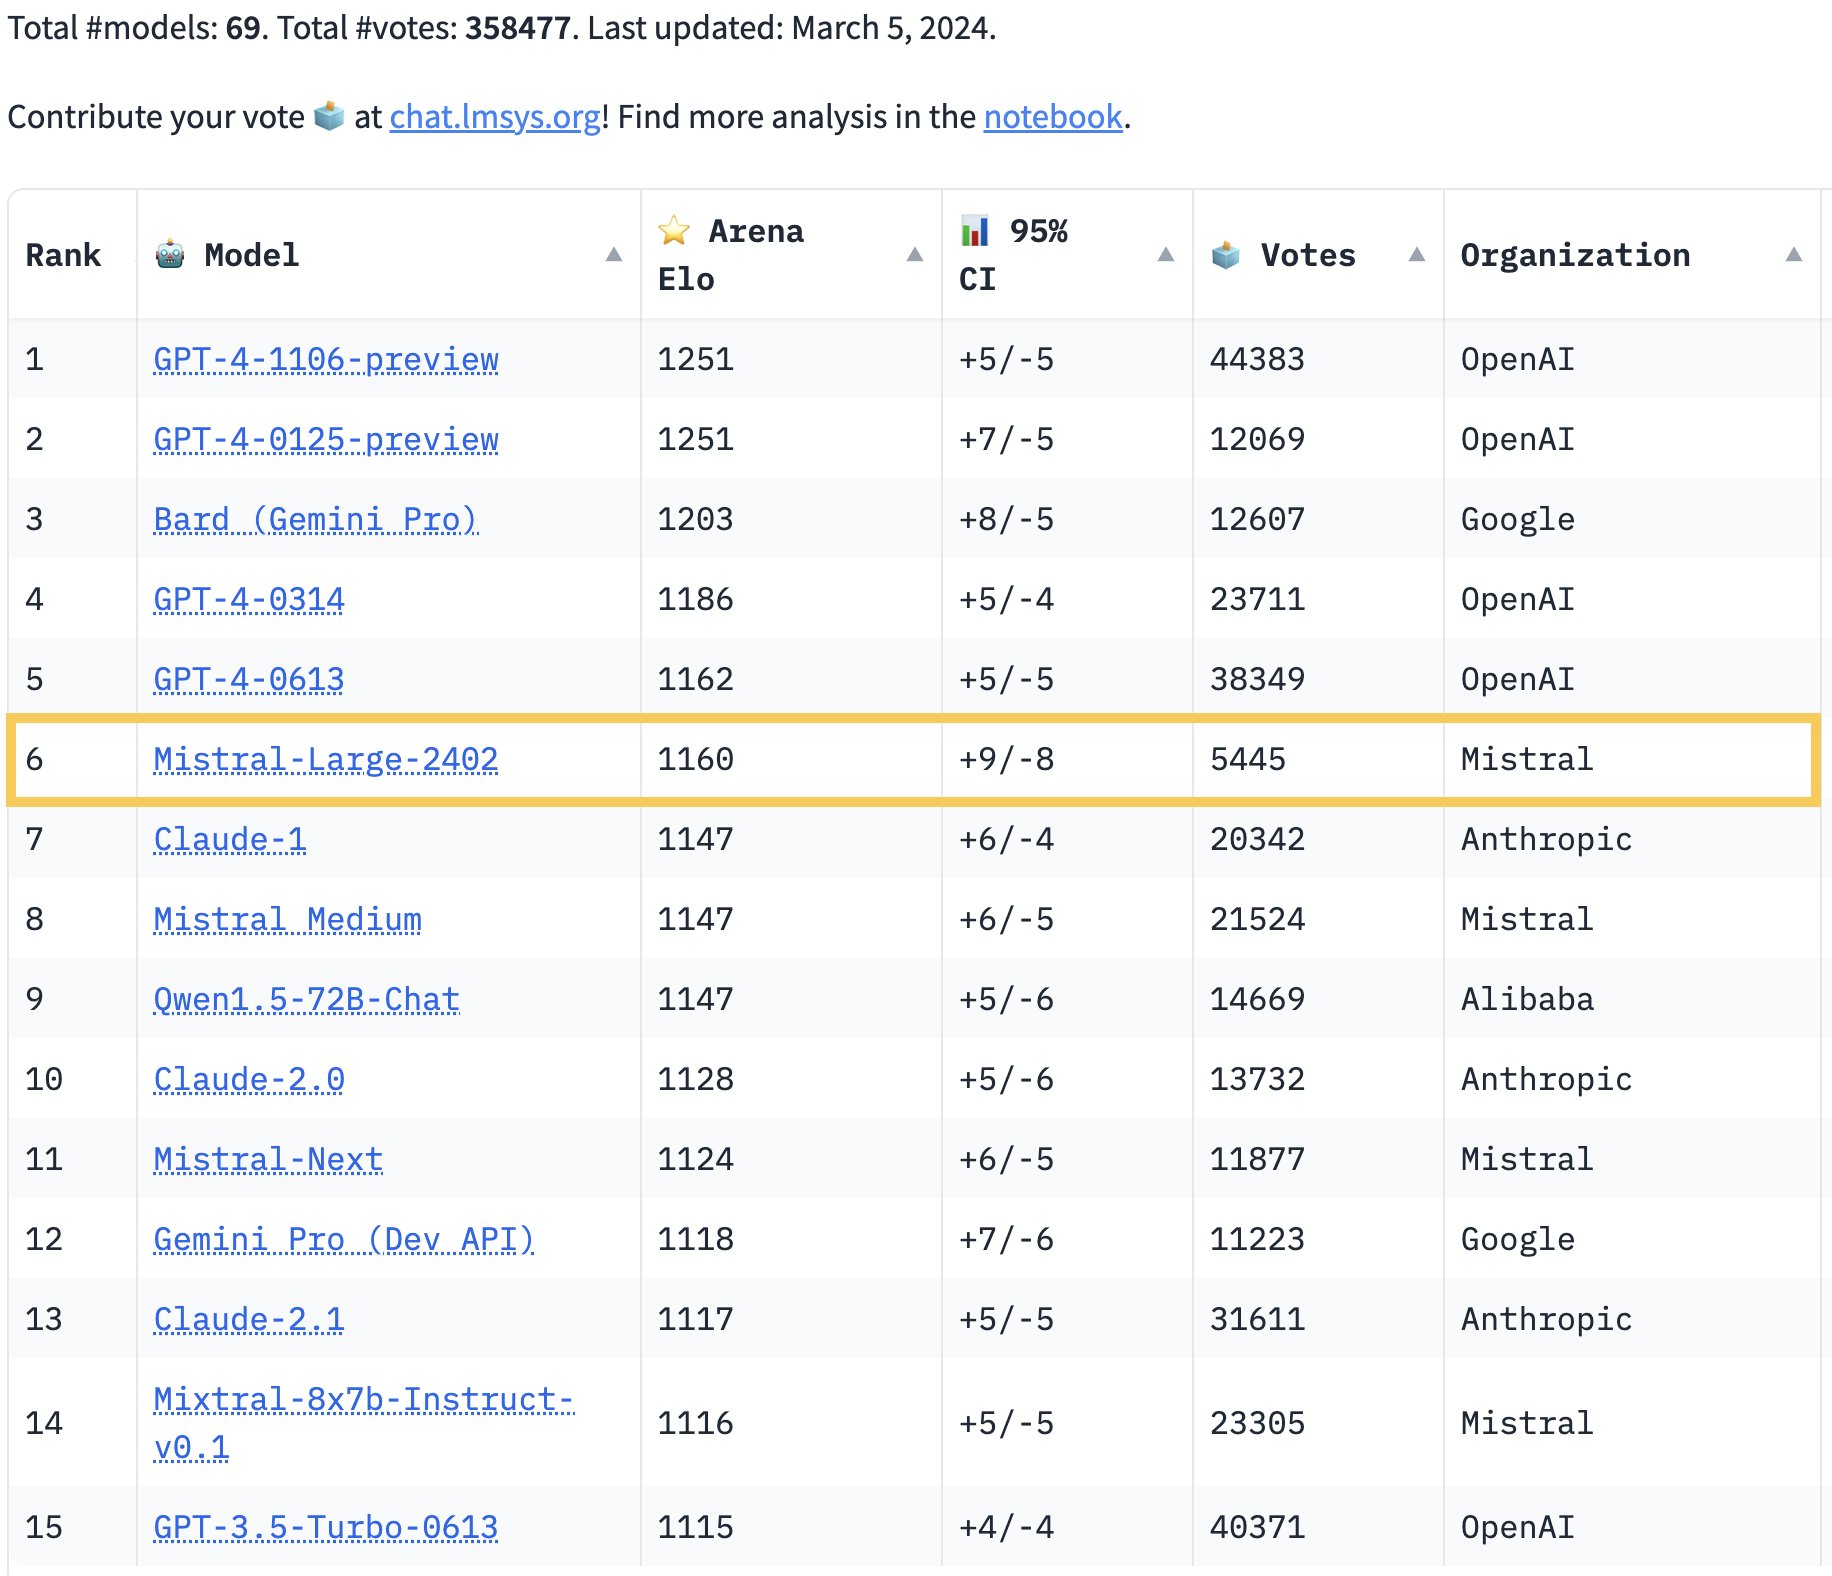1832x1576 pixels.
Task: Click the ballot box emoji near 'Contribute your vote'
Action: pos(329,116)
